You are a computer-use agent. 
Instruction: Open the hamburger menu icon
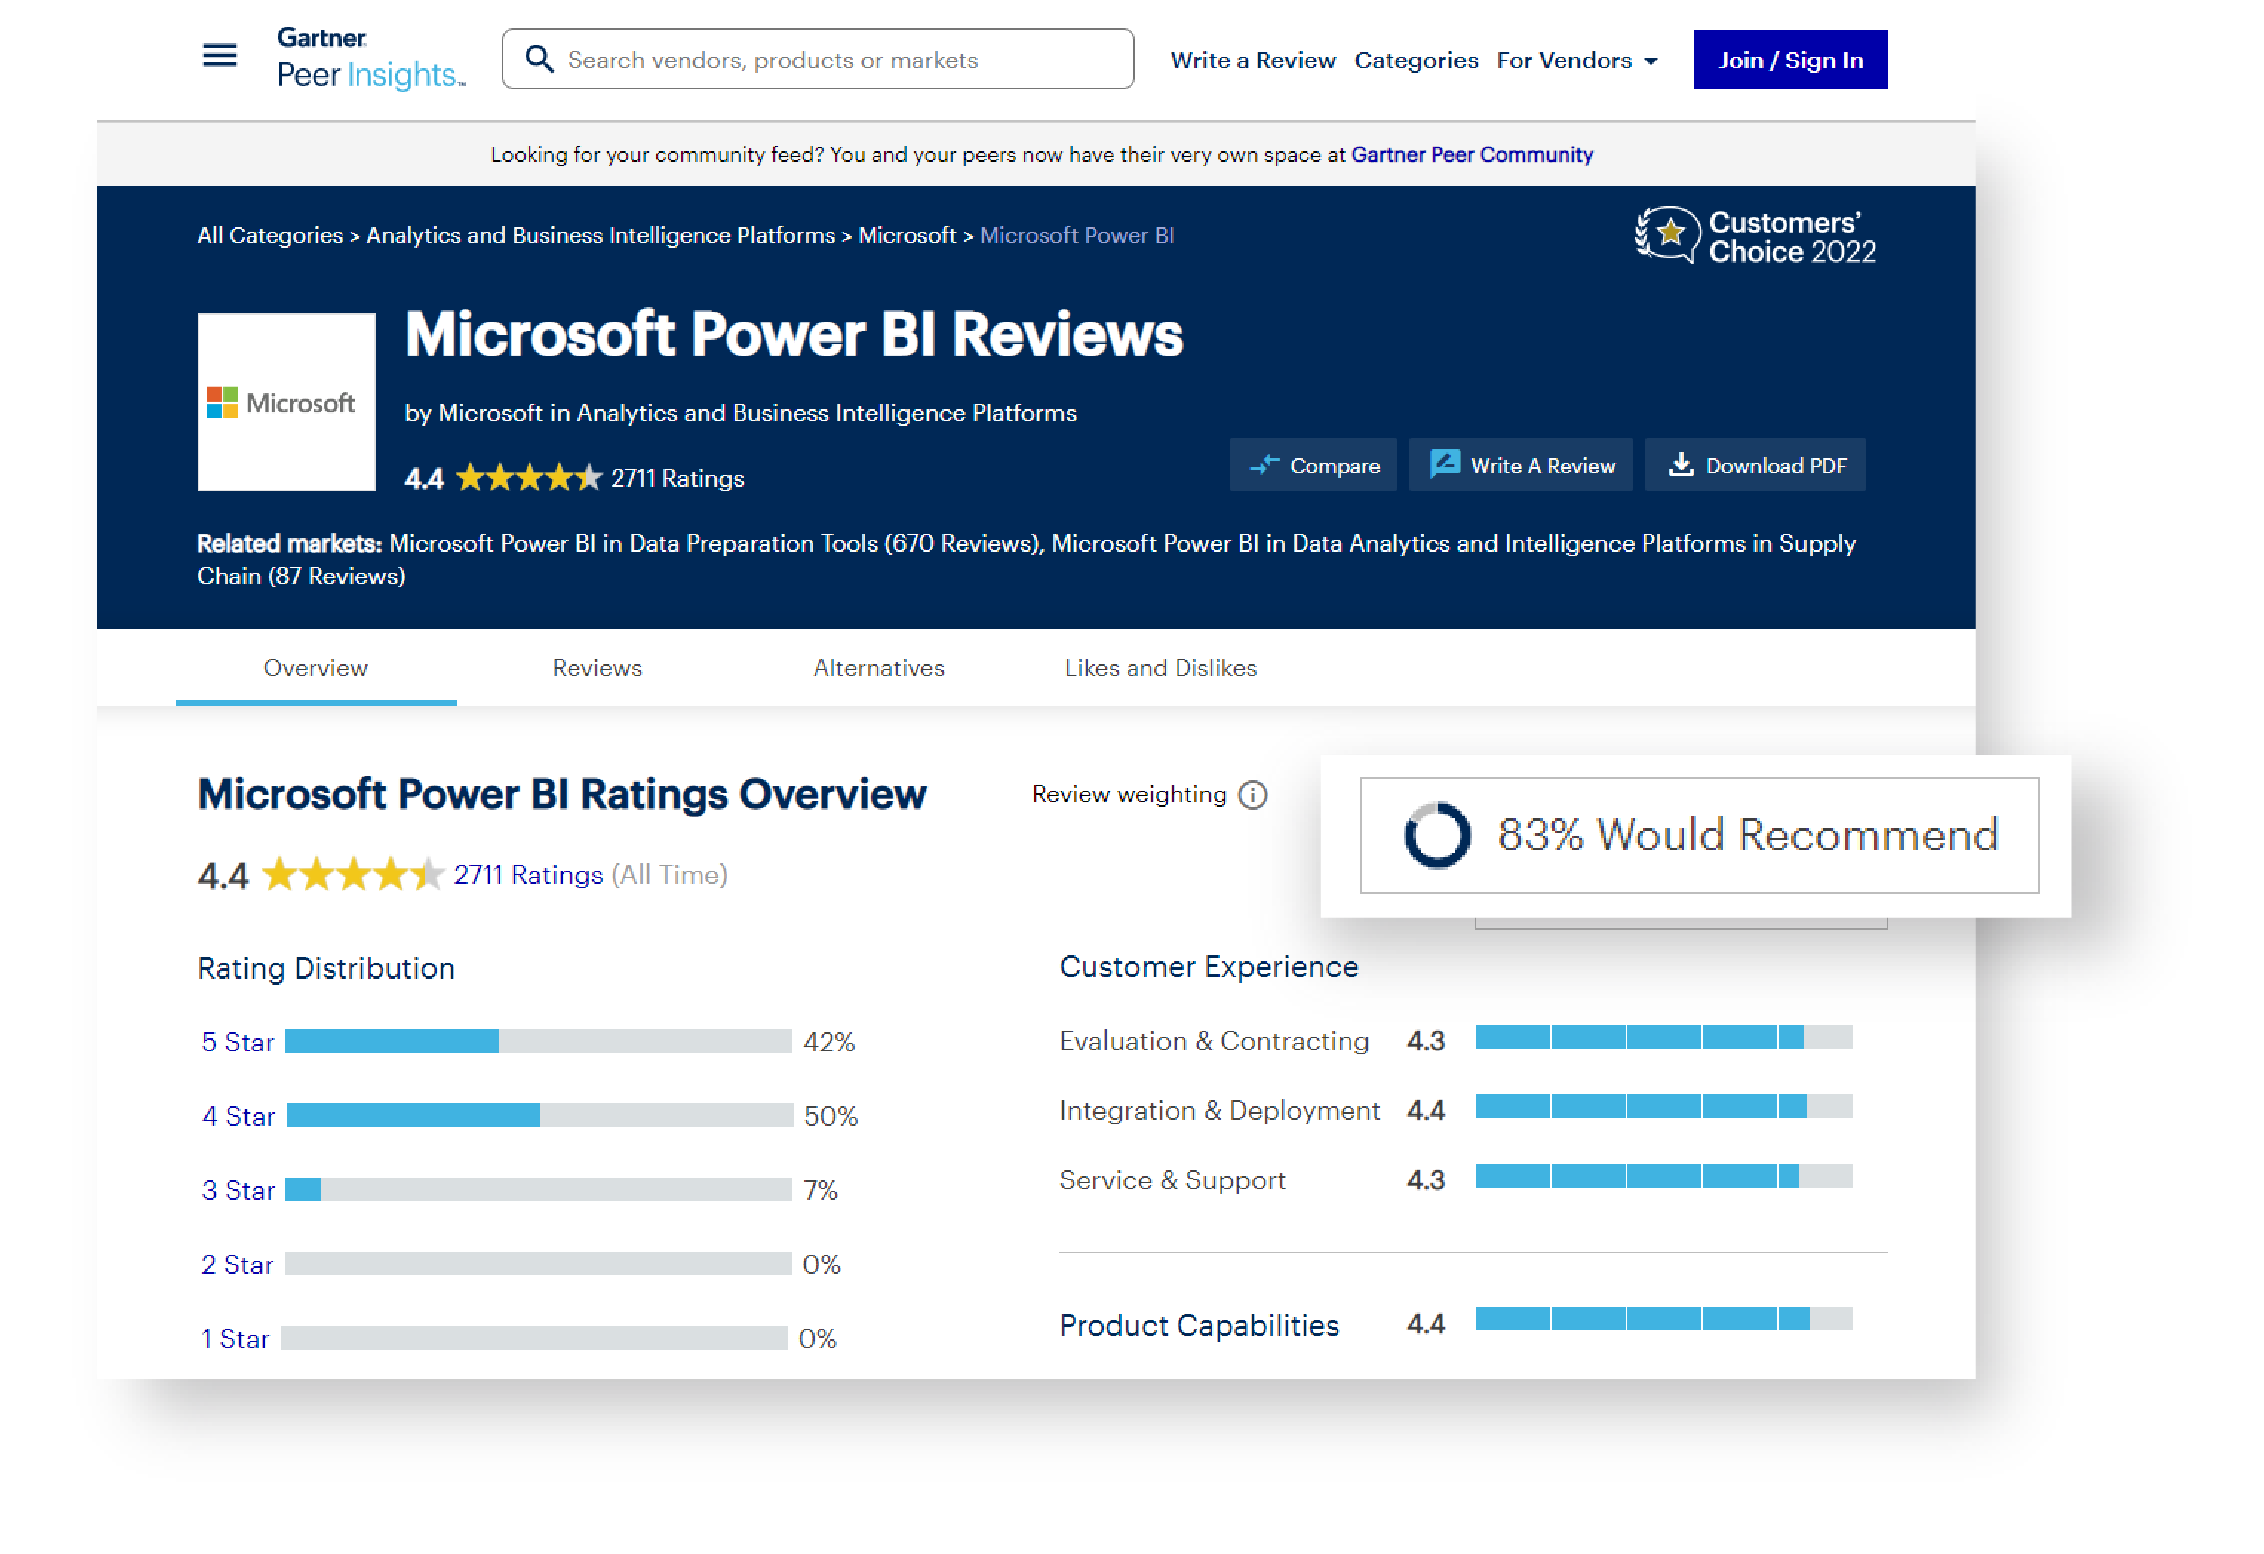coord(220,55)
